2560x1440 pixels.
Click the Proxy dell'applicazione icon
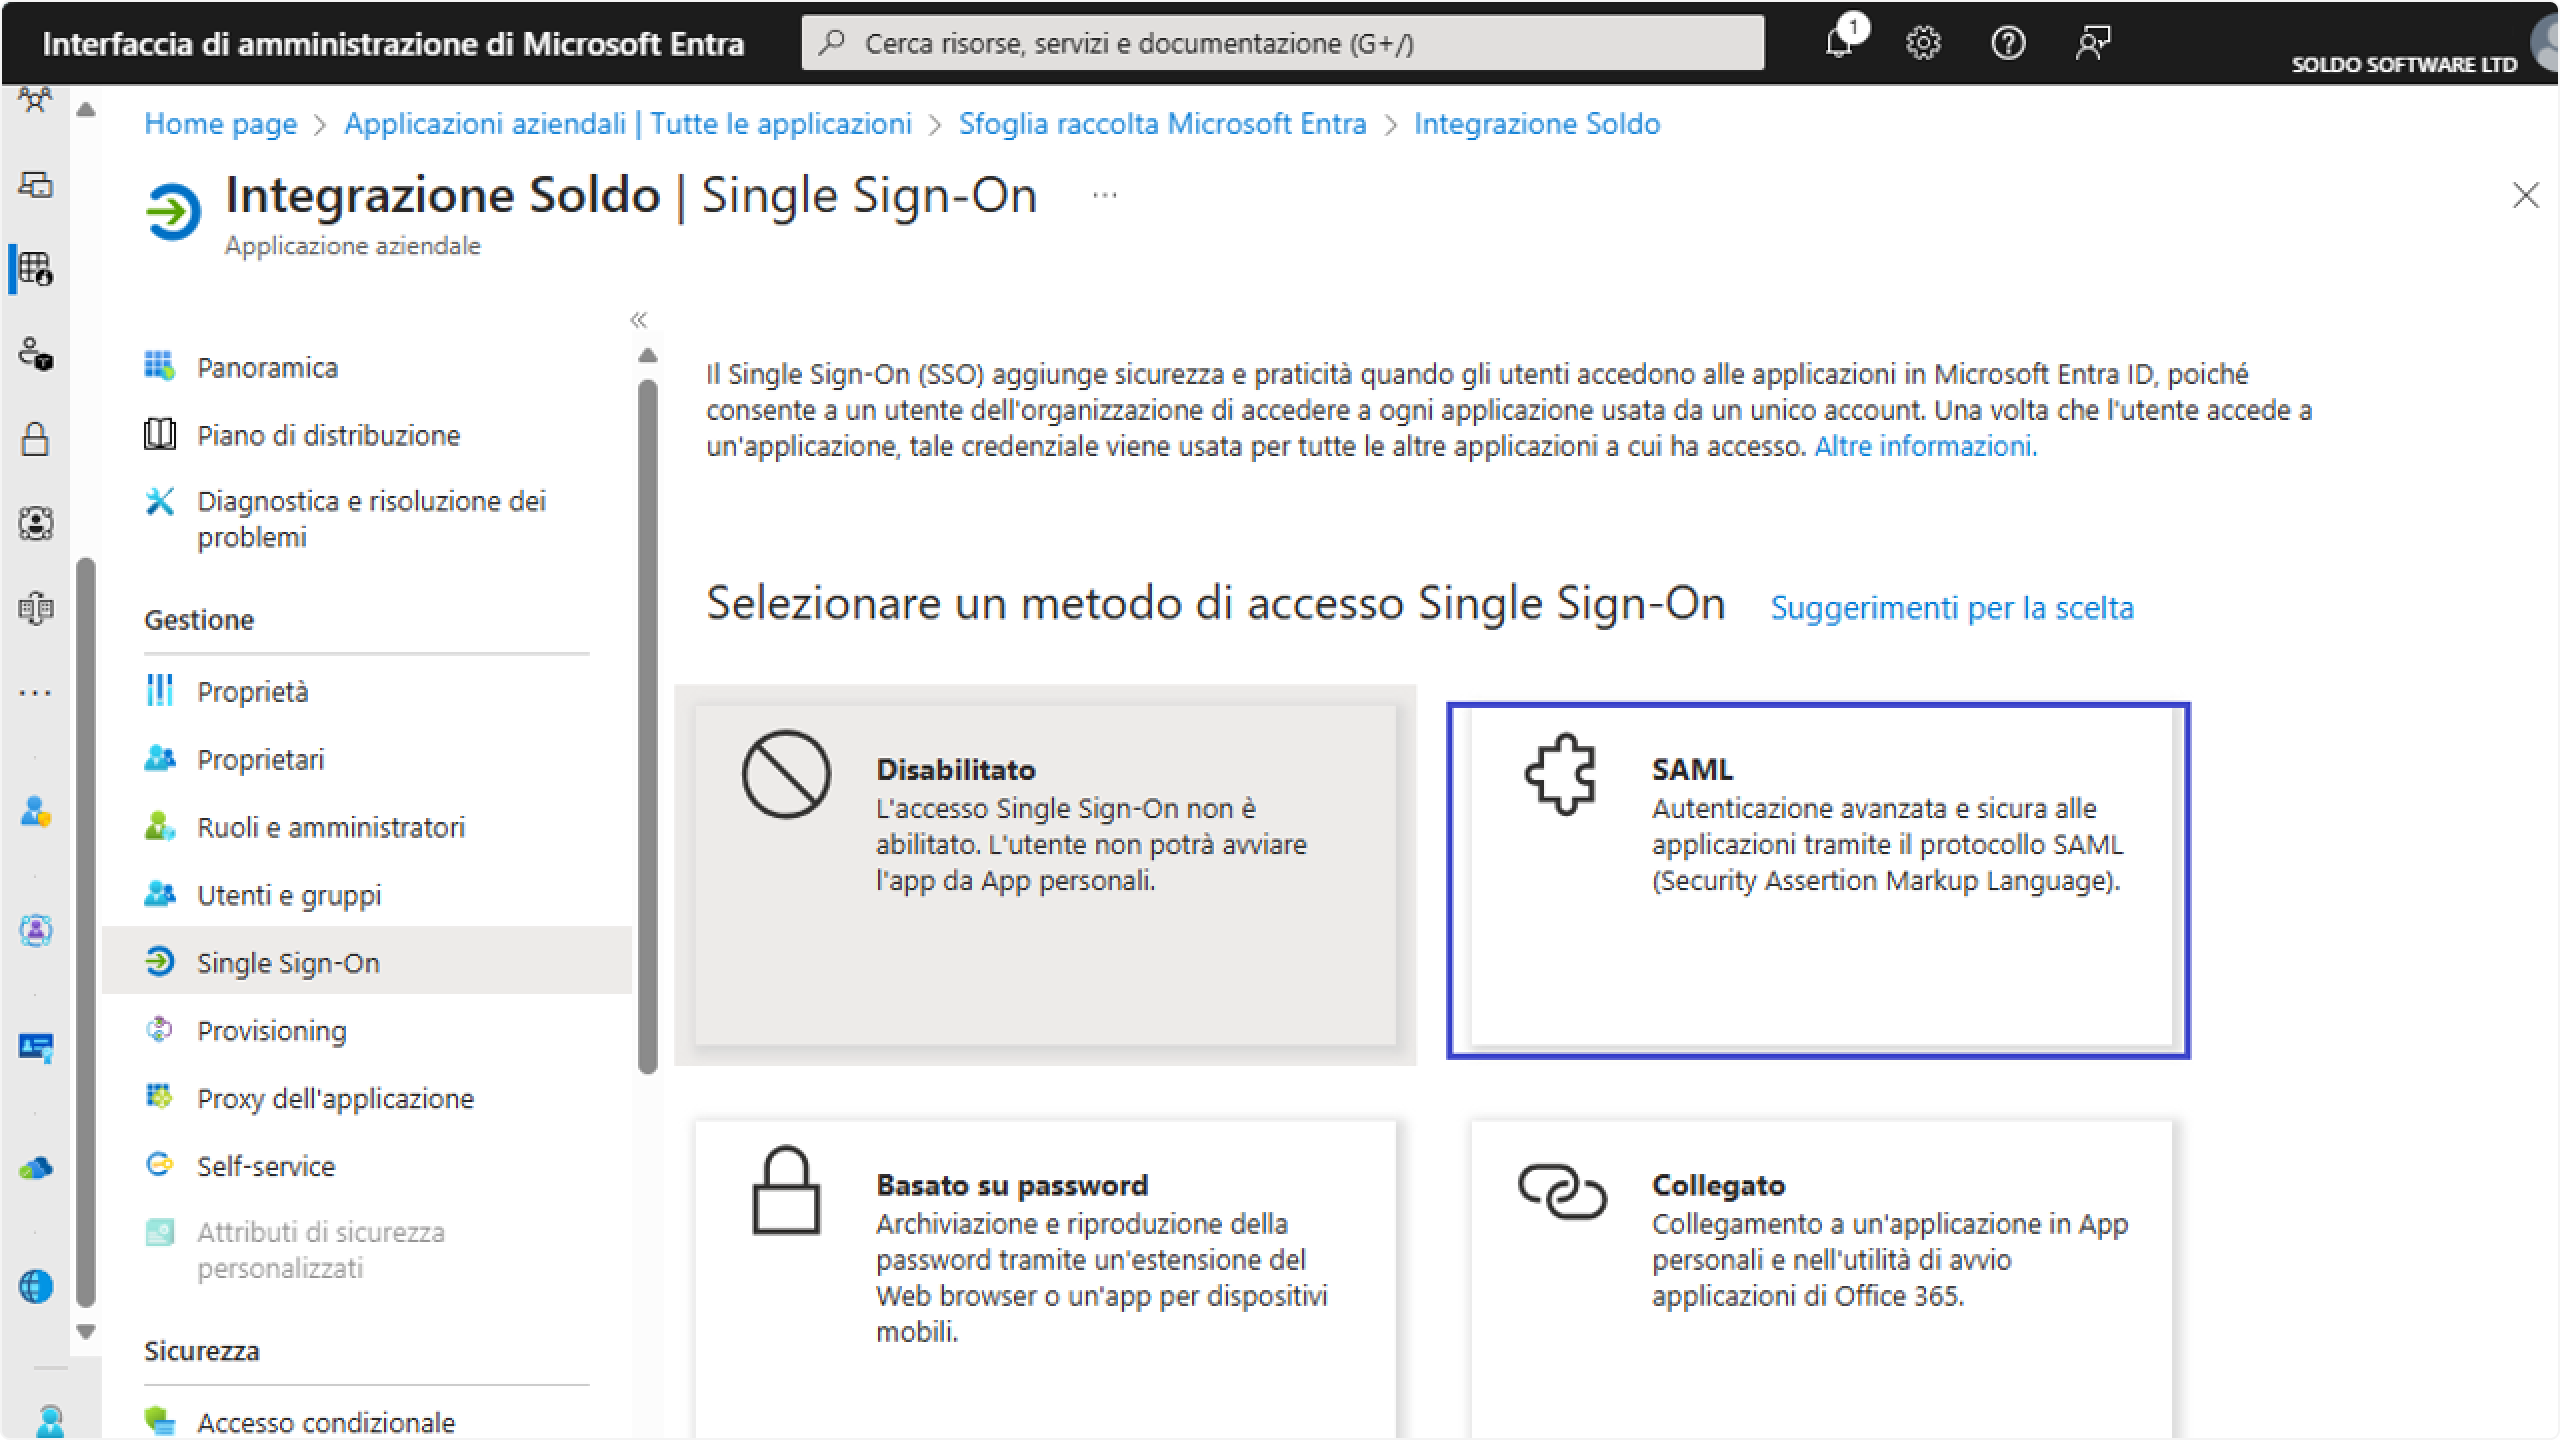(160, 1097)
